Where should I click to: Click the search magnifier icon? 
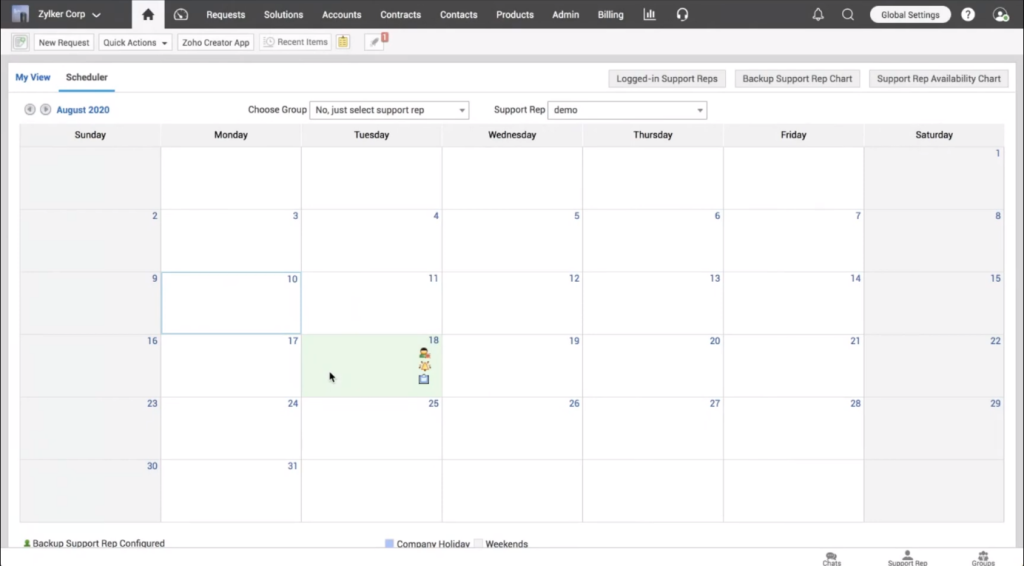[848, 15]
